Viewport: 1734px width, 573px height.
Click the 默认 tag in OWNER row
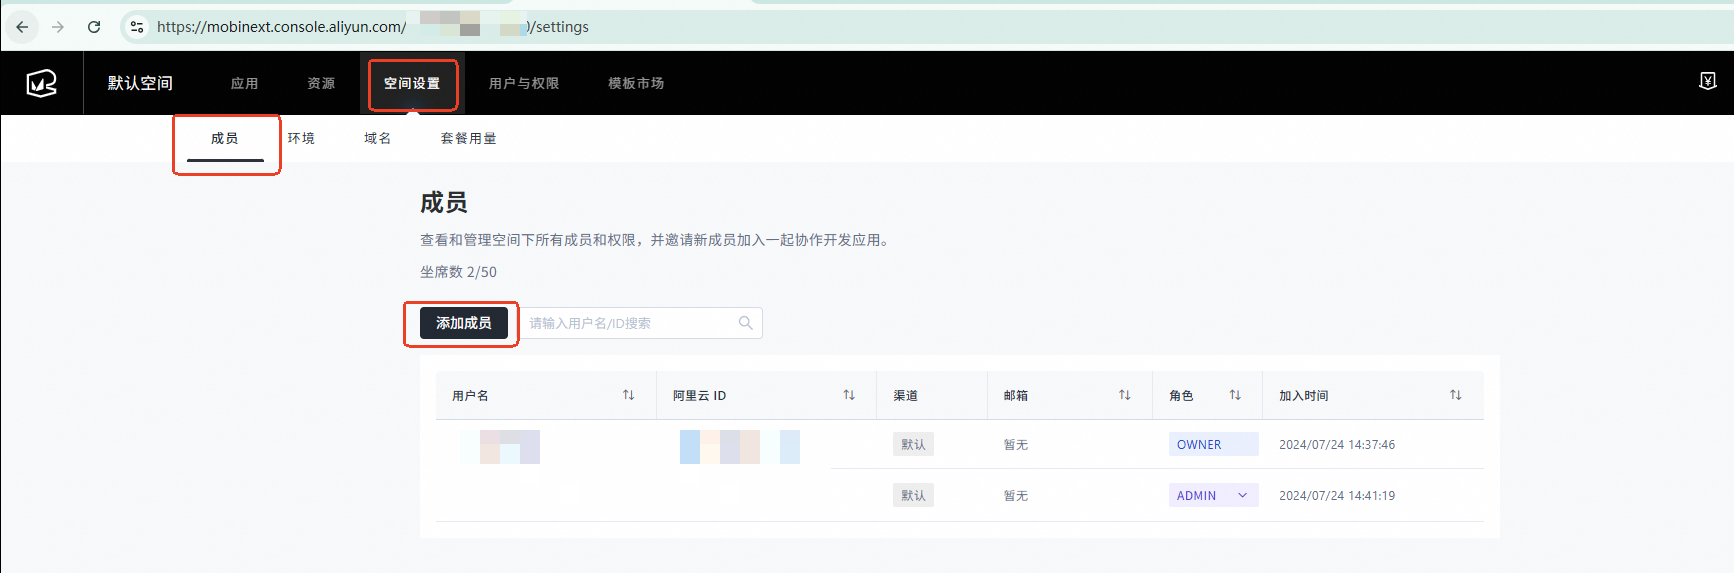point(913,444)
